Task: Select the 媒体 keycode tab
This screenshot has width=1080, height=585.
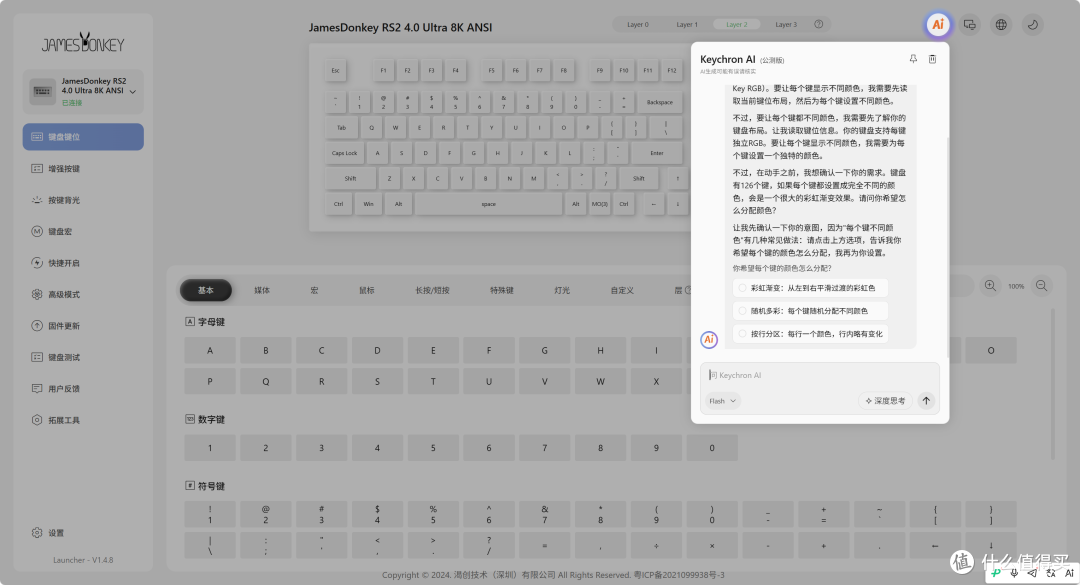Action: pyautogui.click(x=262, y=290)
